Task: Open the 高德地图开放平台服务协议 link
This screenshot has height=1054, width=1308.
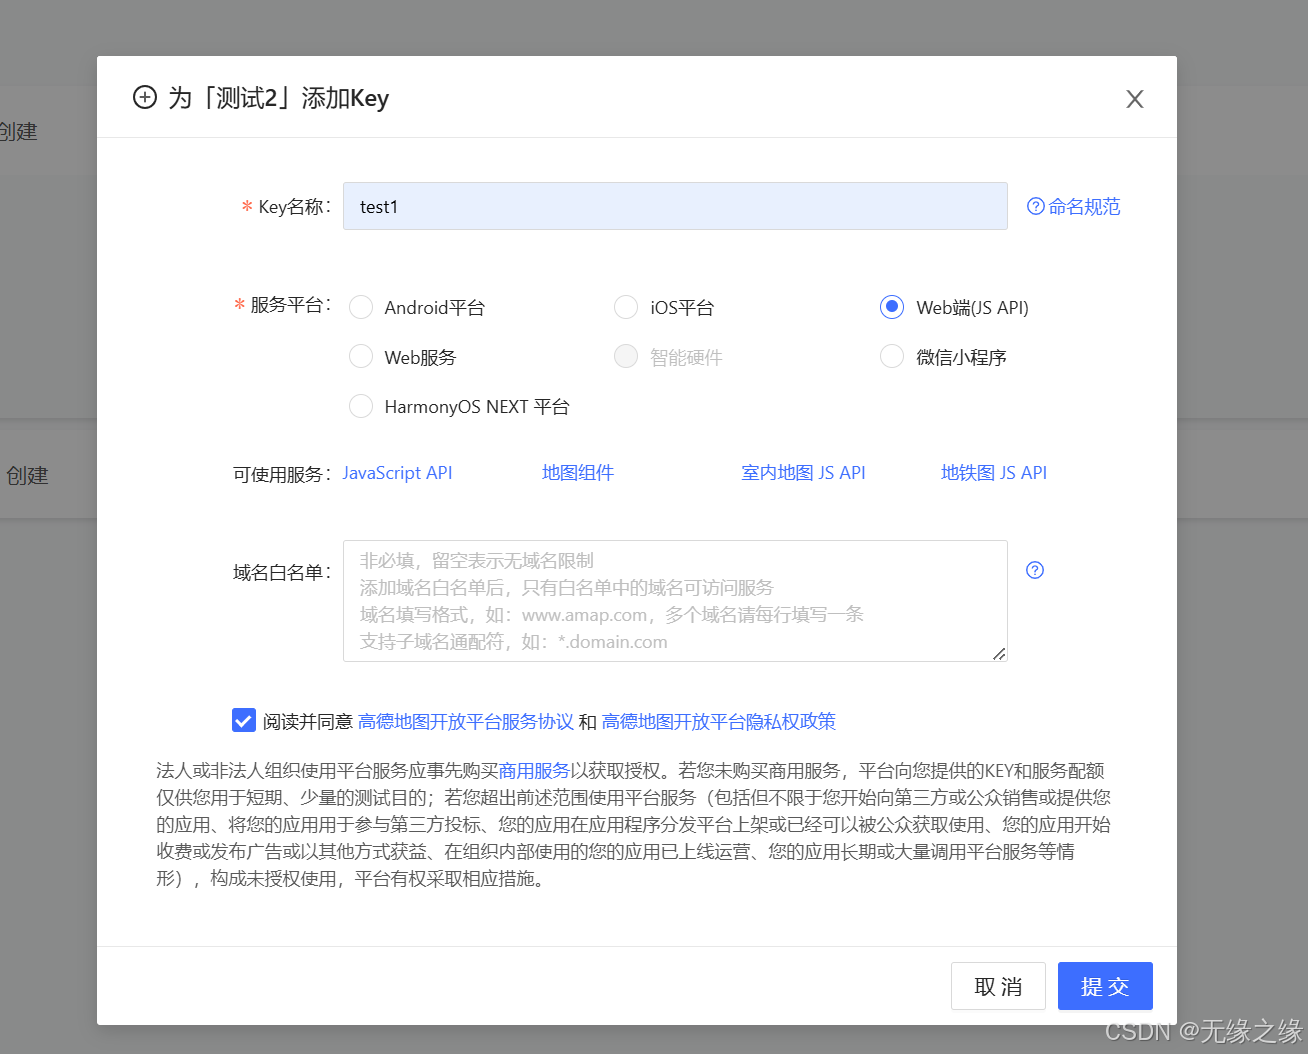Action: 466,721
